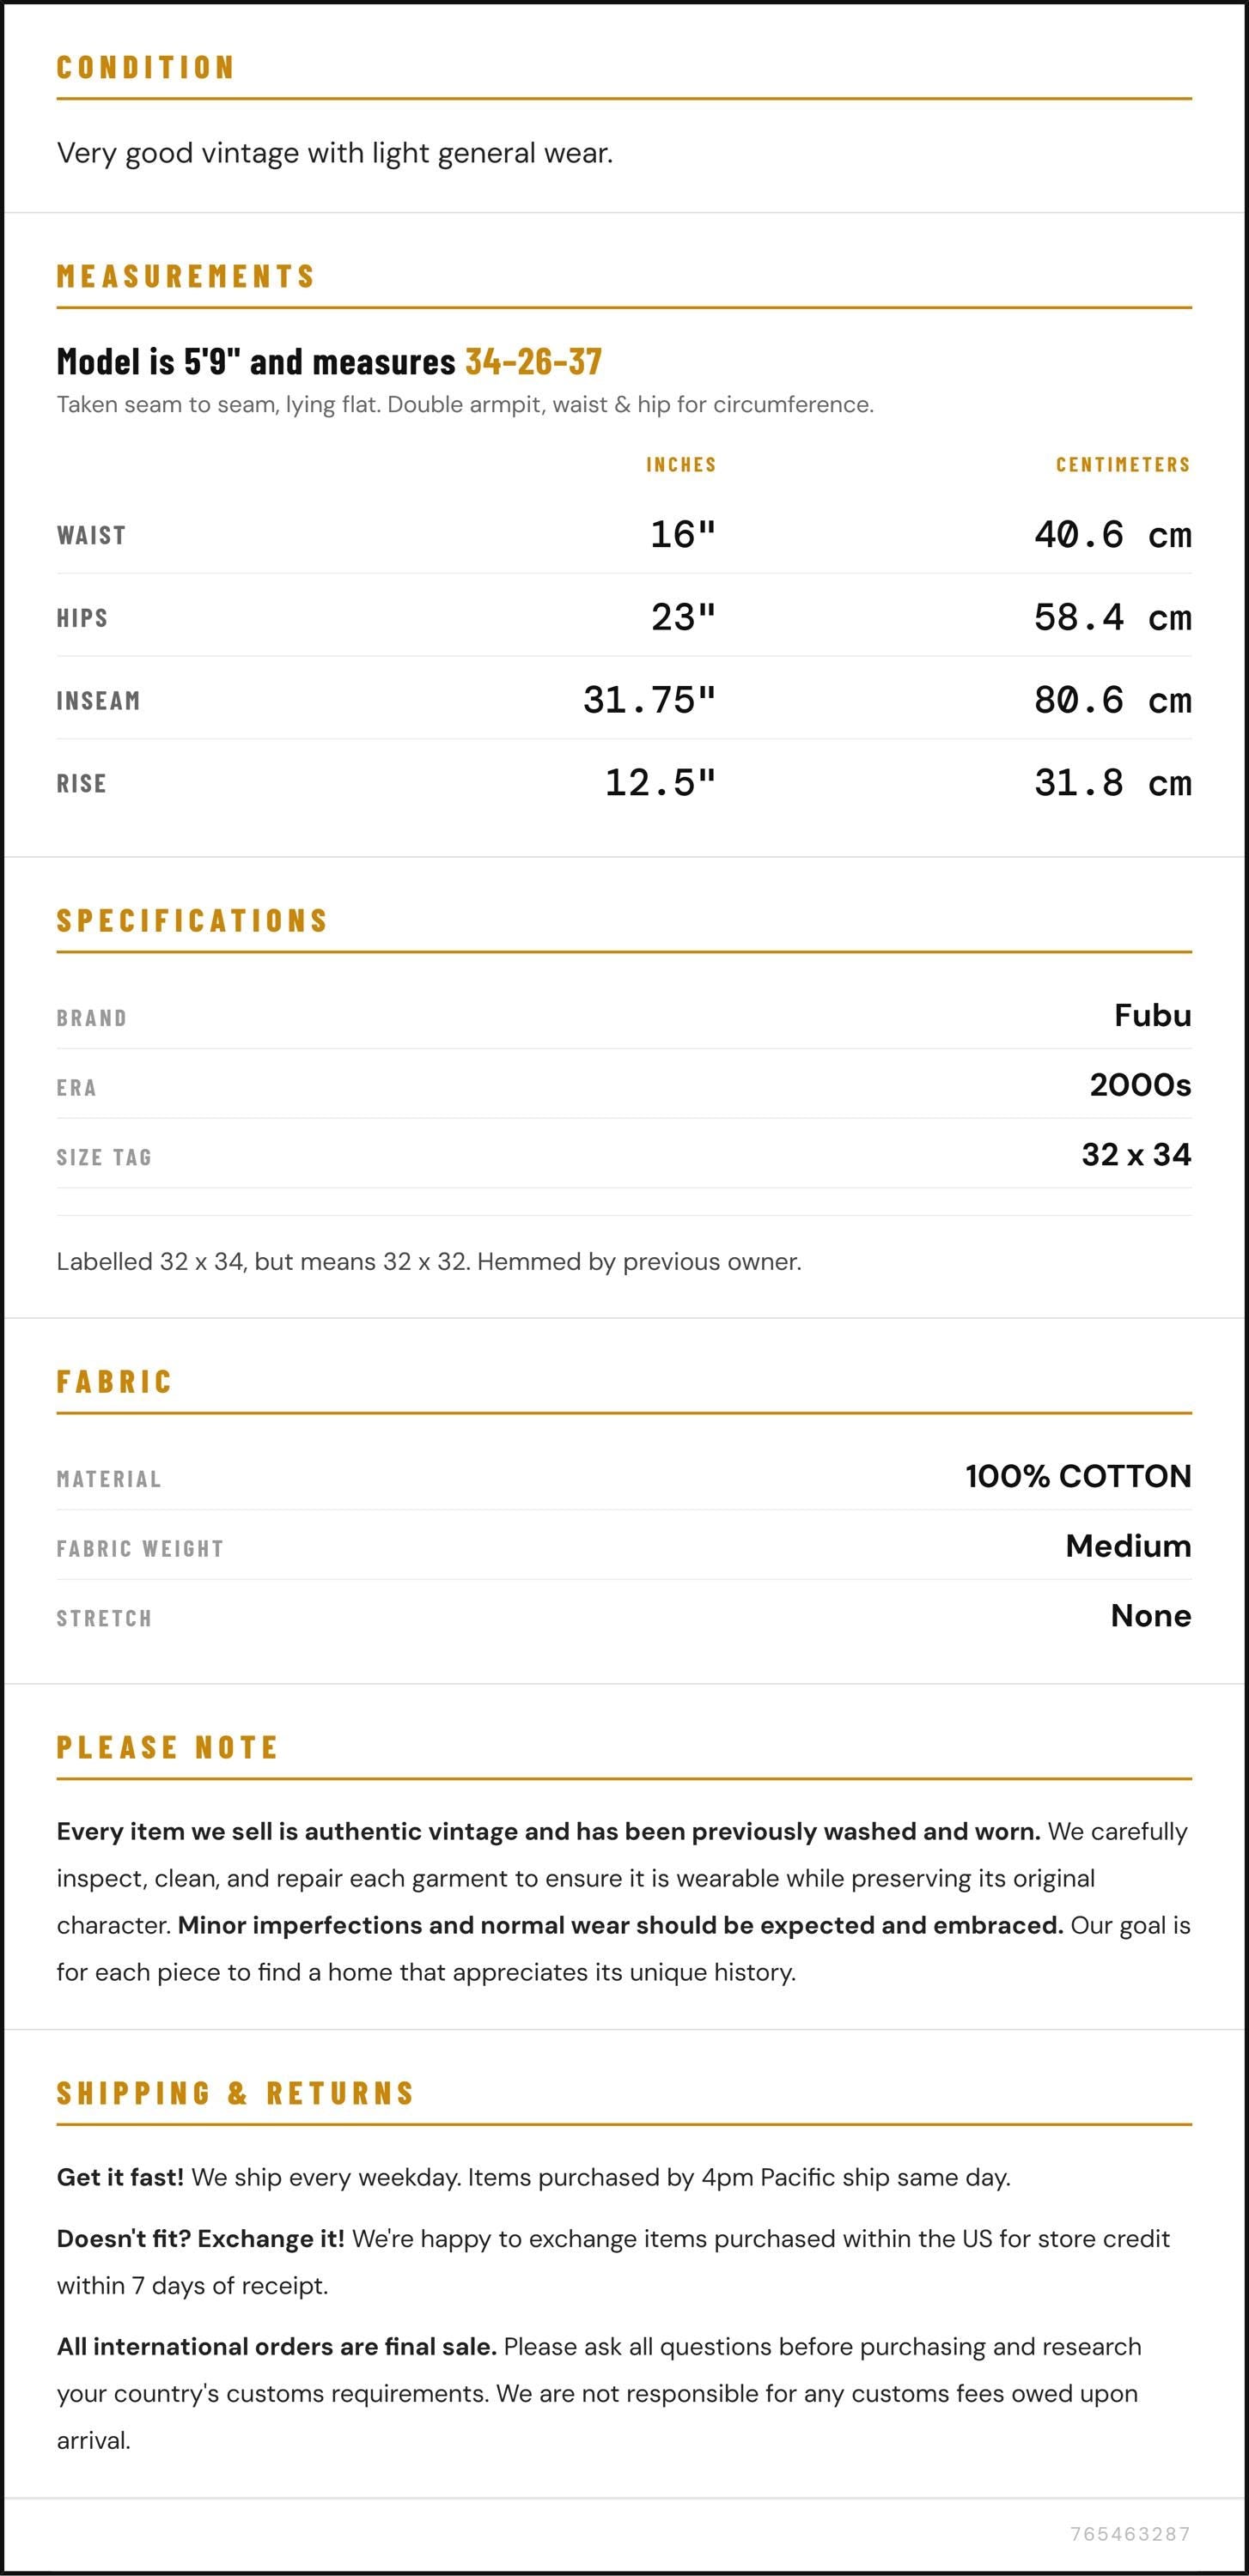
Task: Click the 100% COTTON material value
Action: (1078, 1476)
